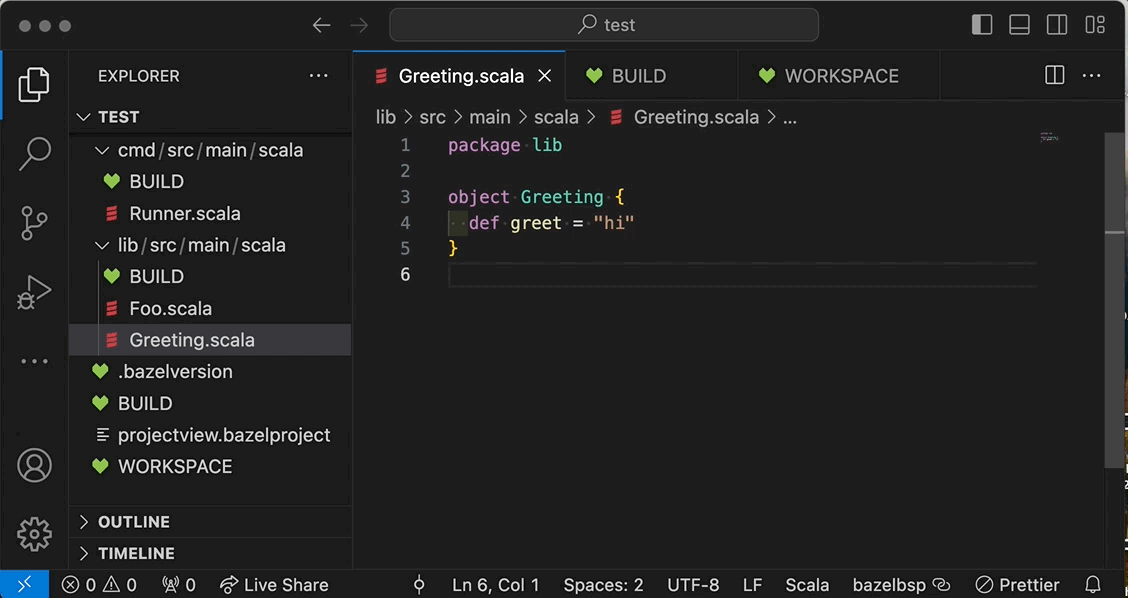Click the ports forwarded indicator showing 0
Image resolution: width=1128 pixels, height=598 pixels.
coord(179,585)
